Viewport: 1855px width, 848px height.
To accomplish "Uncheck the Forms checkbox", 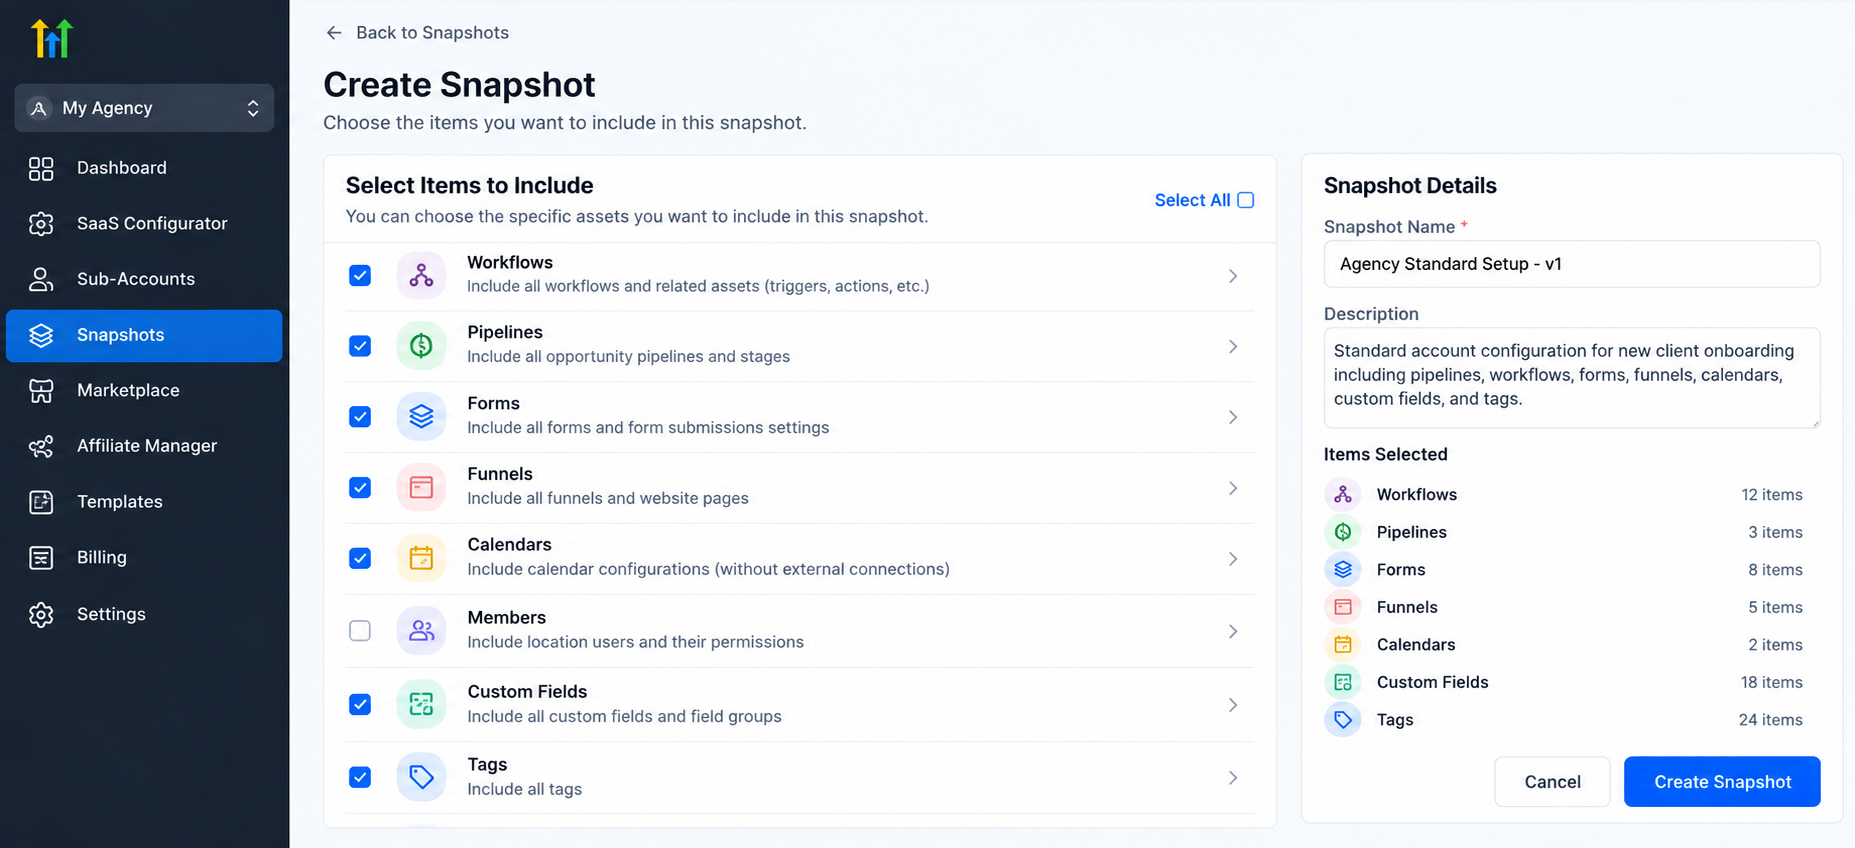I will (360, 416).
